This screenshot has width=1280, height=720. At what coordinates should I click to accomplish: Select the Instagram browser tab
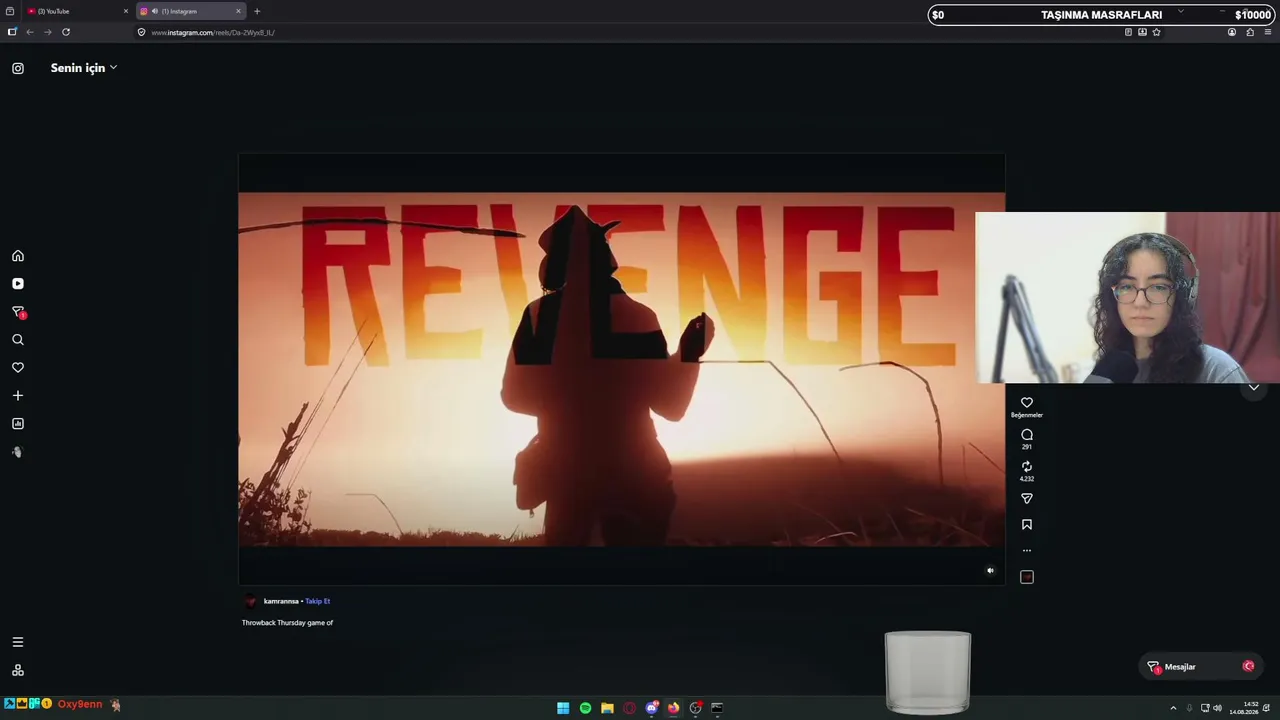pos(190,11)
